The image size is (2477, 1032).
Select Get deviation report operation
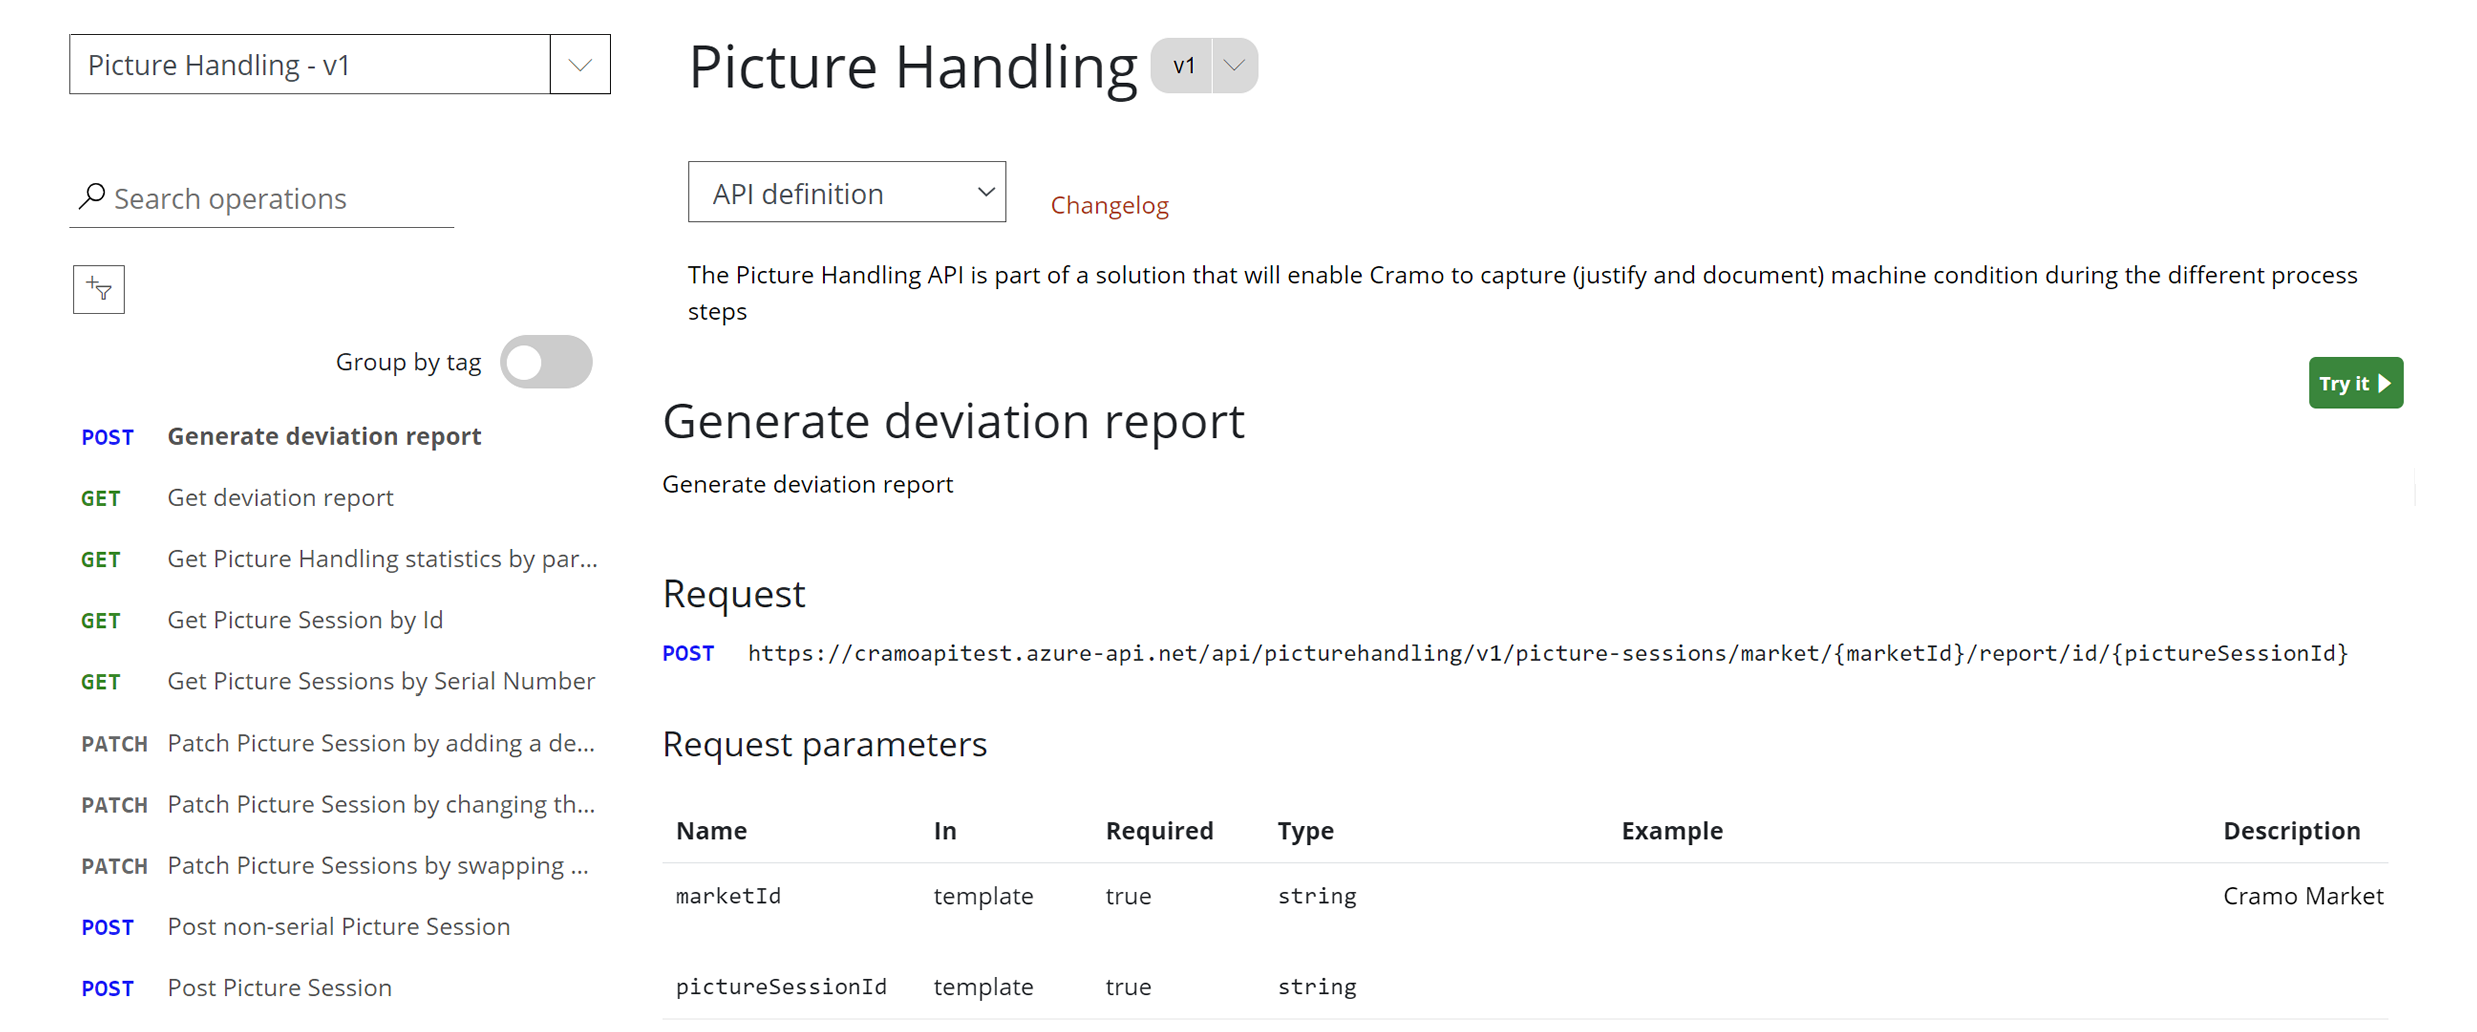click(280, 497)
